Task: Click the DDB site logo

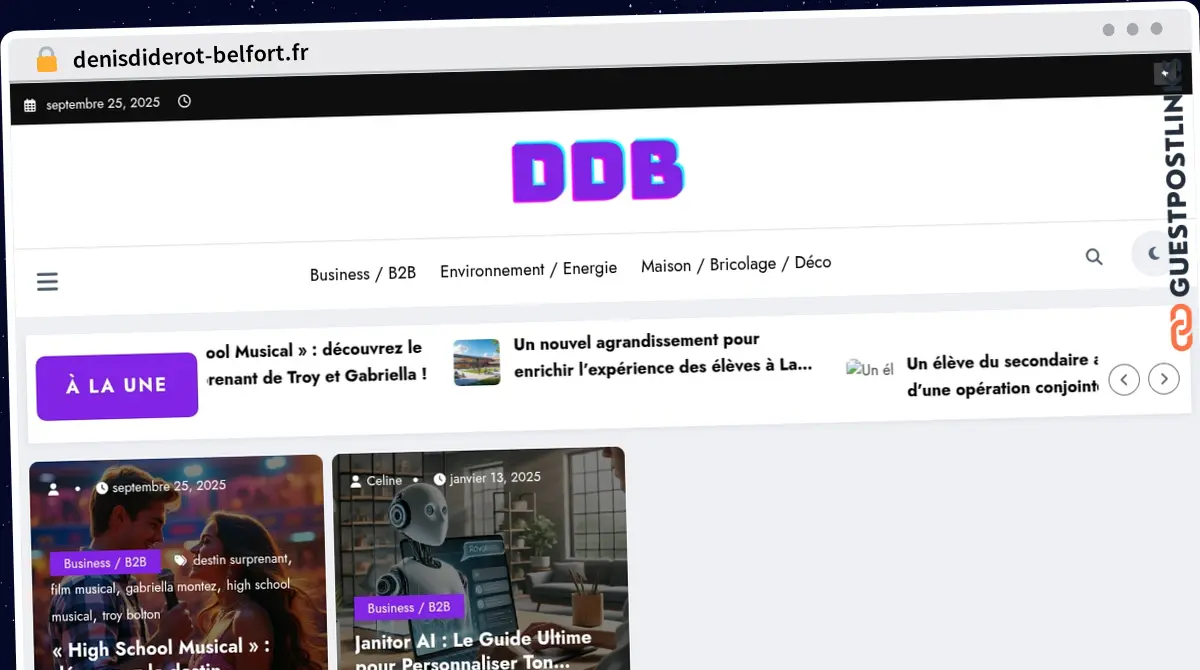Action: 598,172
